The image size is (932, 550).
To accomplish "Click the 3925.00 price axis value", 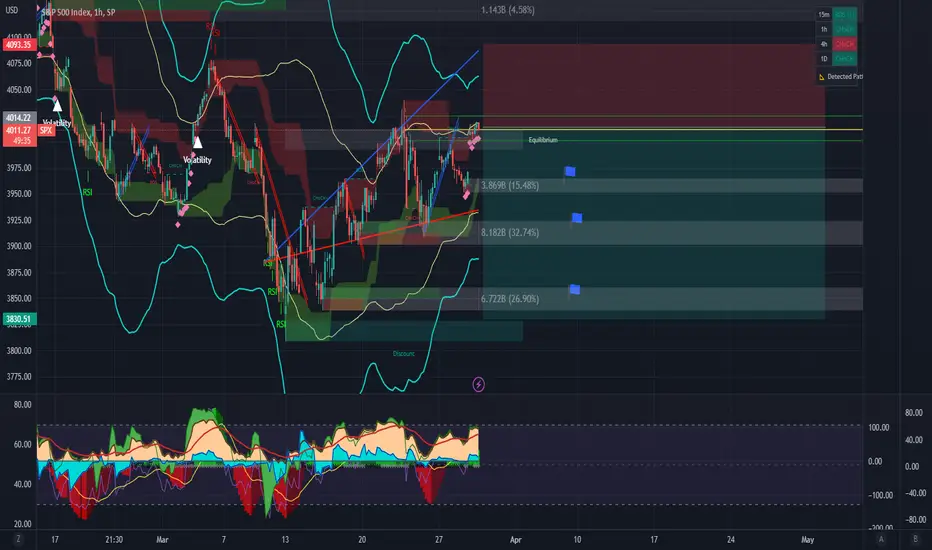I will (x=19, y=221).
